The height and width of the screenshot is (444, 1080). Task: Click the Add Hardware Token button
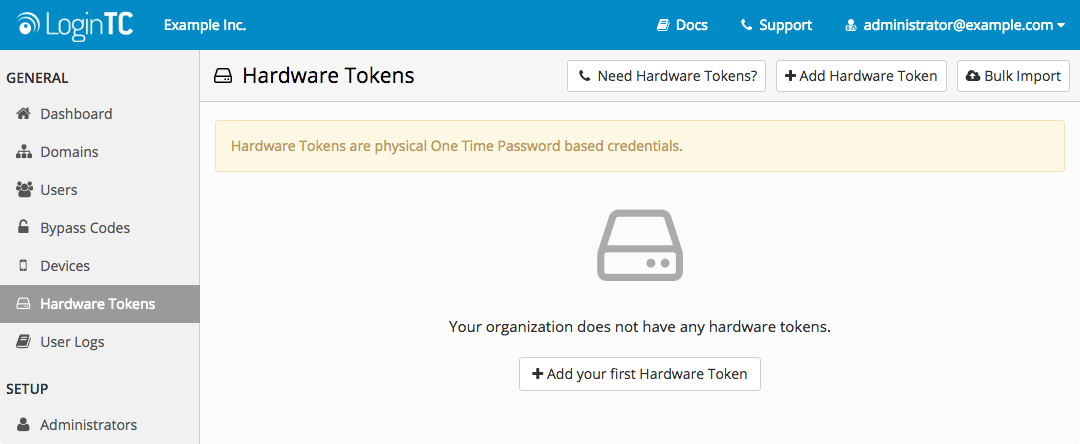(x=861, y=76)
